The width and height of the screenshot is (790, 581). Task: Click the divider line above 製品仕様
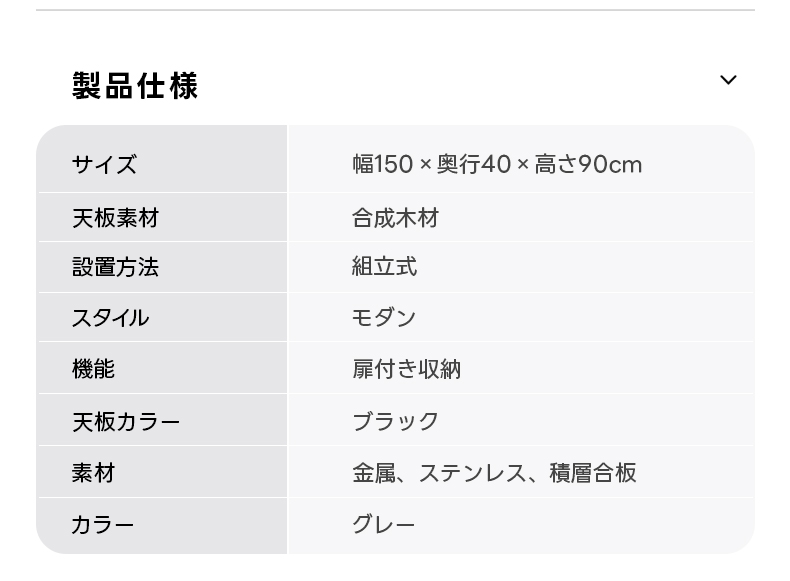(395, 10)
